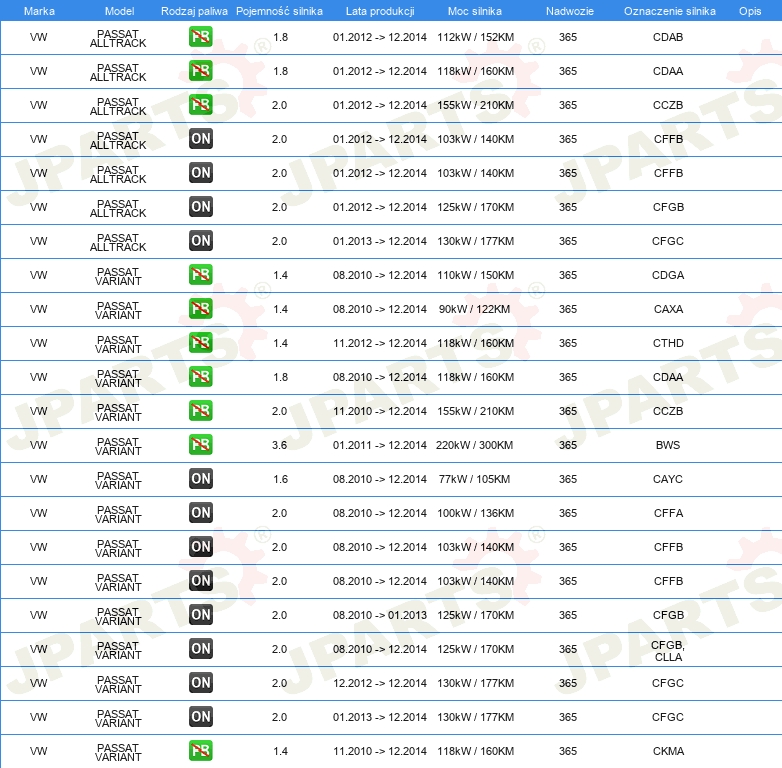This screenshot has width=782, height=768.
Task: Click engine code CFFA
Action: 668,513
